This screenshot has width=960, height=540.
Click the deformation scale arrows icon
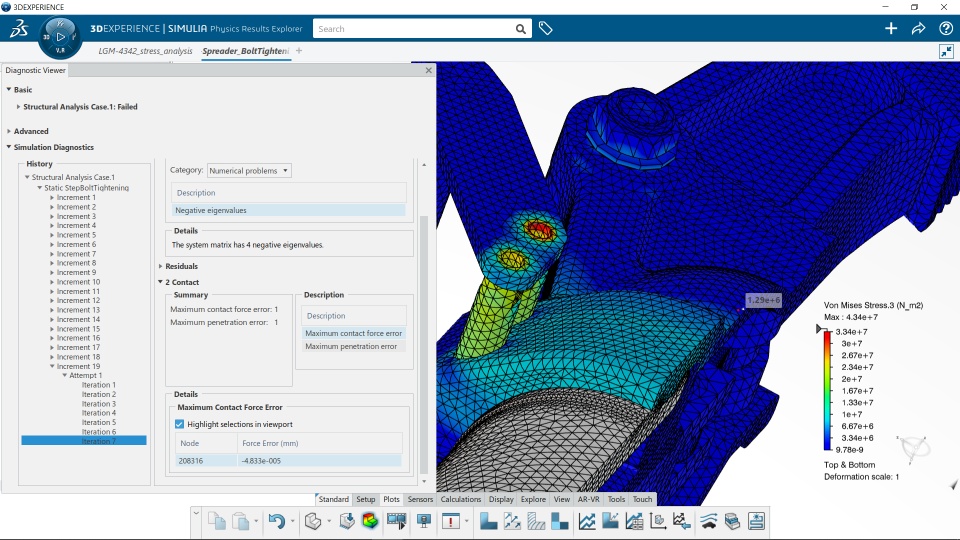512,521
